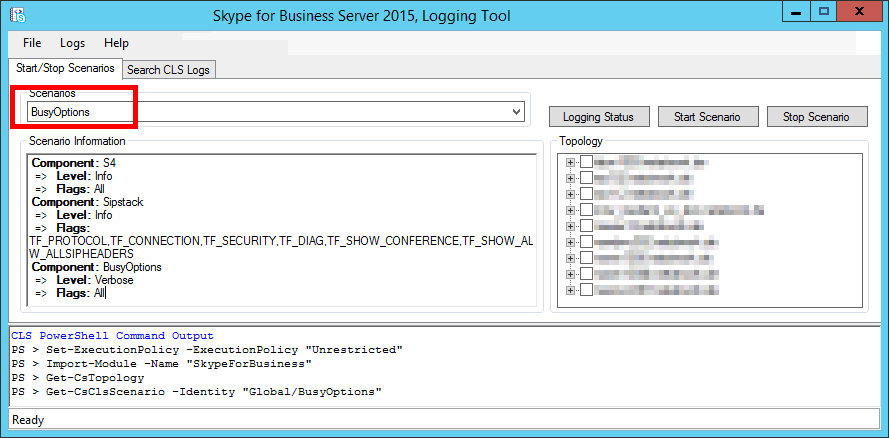889x438 pixels.
Task: Expand the Topology node with the longest label
Action: [570, 210]
